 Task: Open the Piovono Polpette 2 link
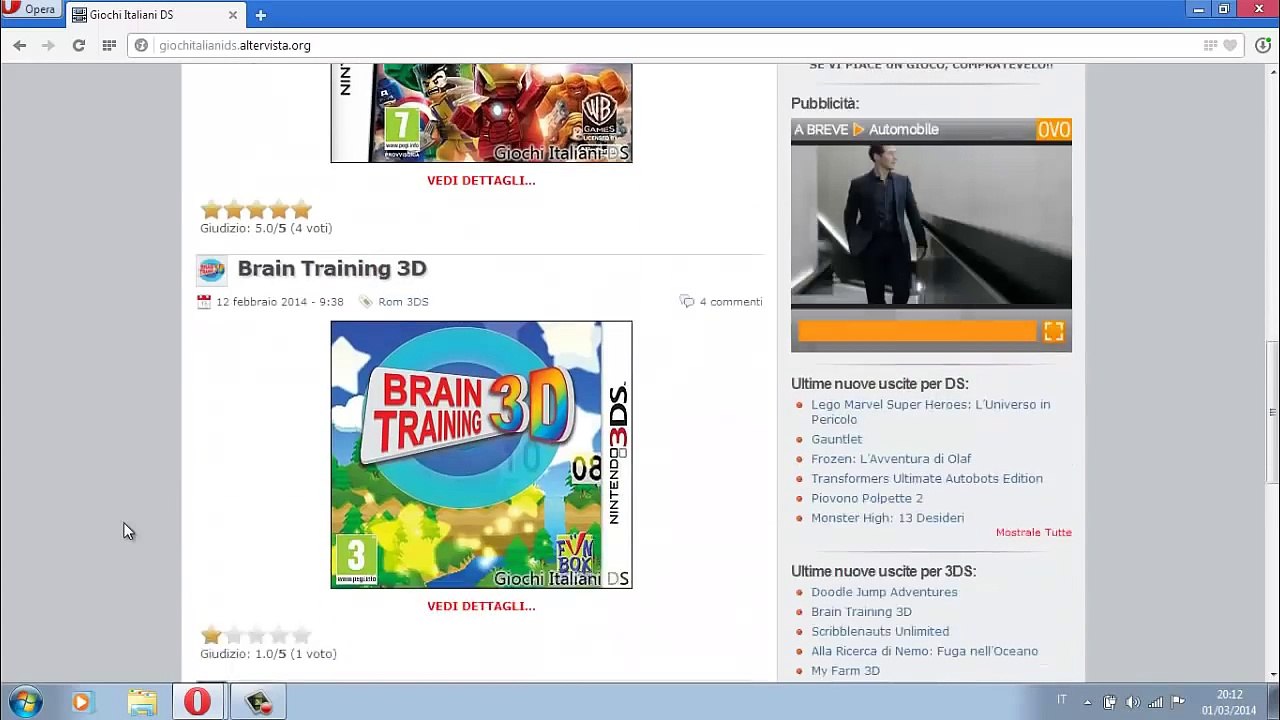tap(867, 498)
